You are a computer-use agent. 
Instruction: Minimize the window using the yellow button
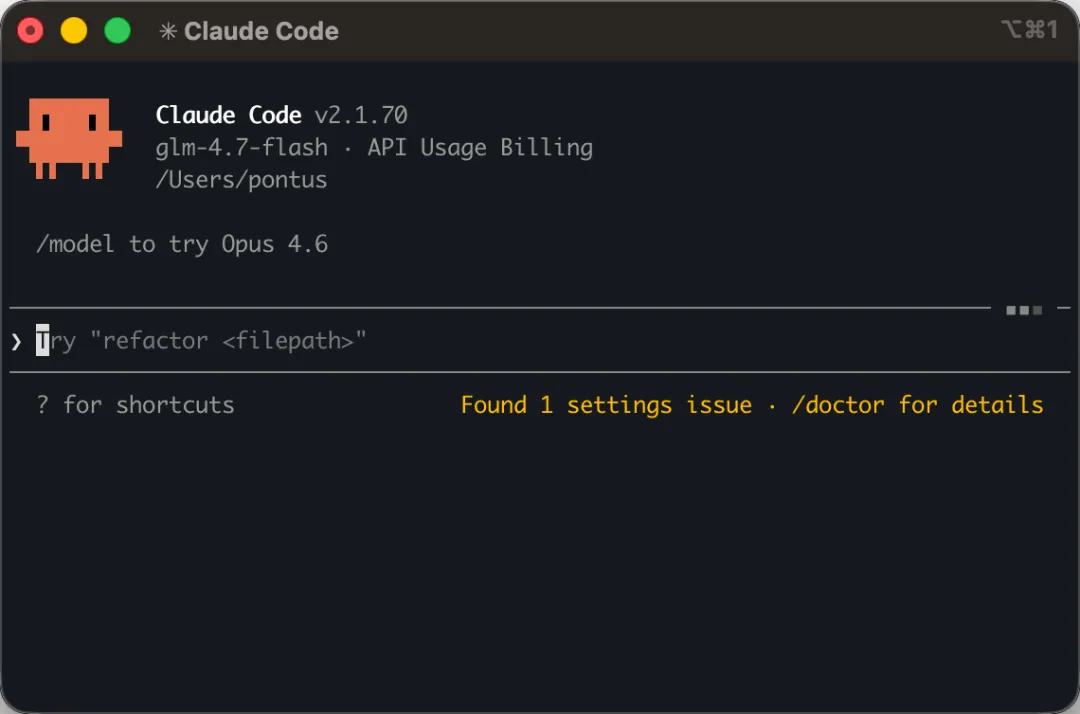(74, 31)
